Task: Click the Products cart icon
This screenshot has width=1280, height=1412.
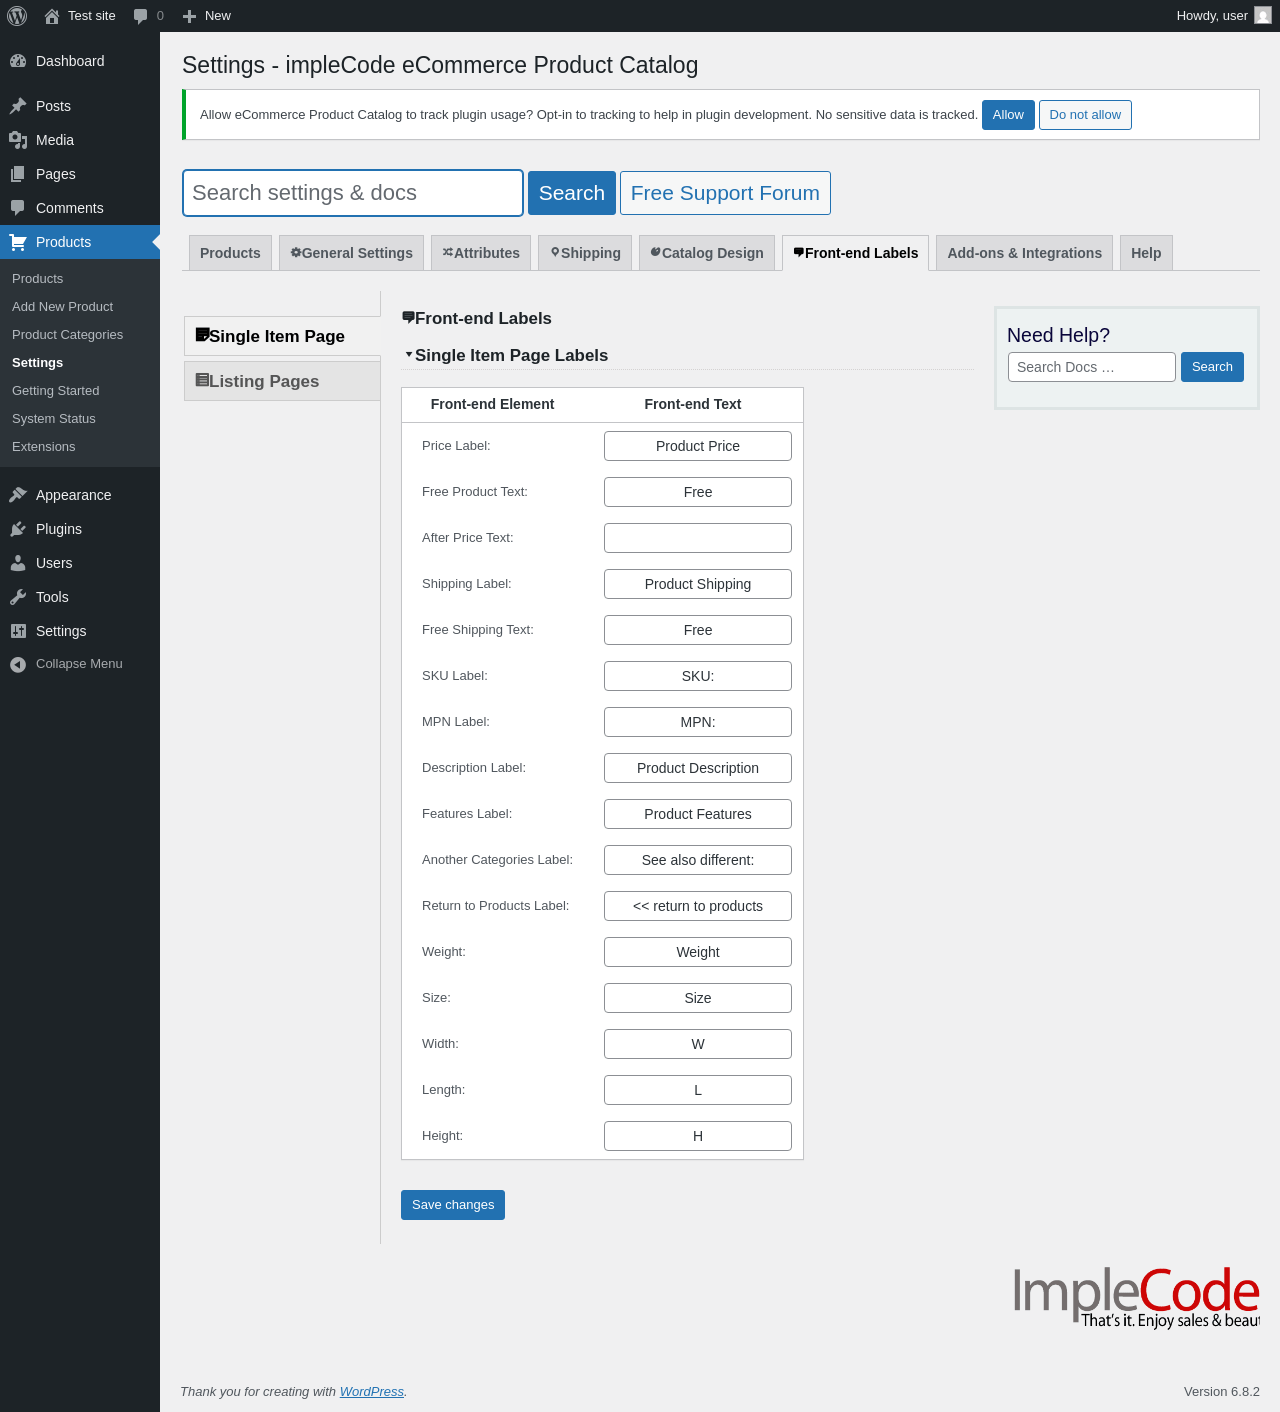Action: [18, 242]
